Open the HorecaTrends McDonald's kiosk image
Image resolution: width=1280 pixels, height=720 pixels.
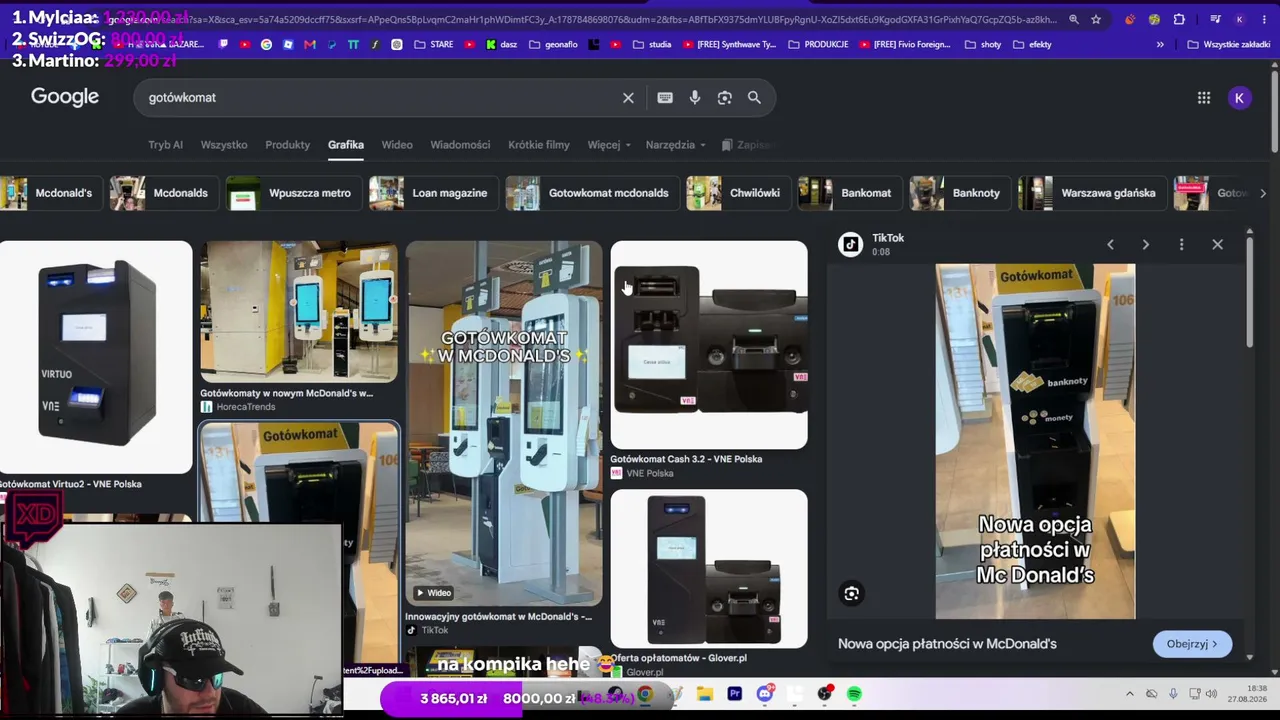point(299,312)
